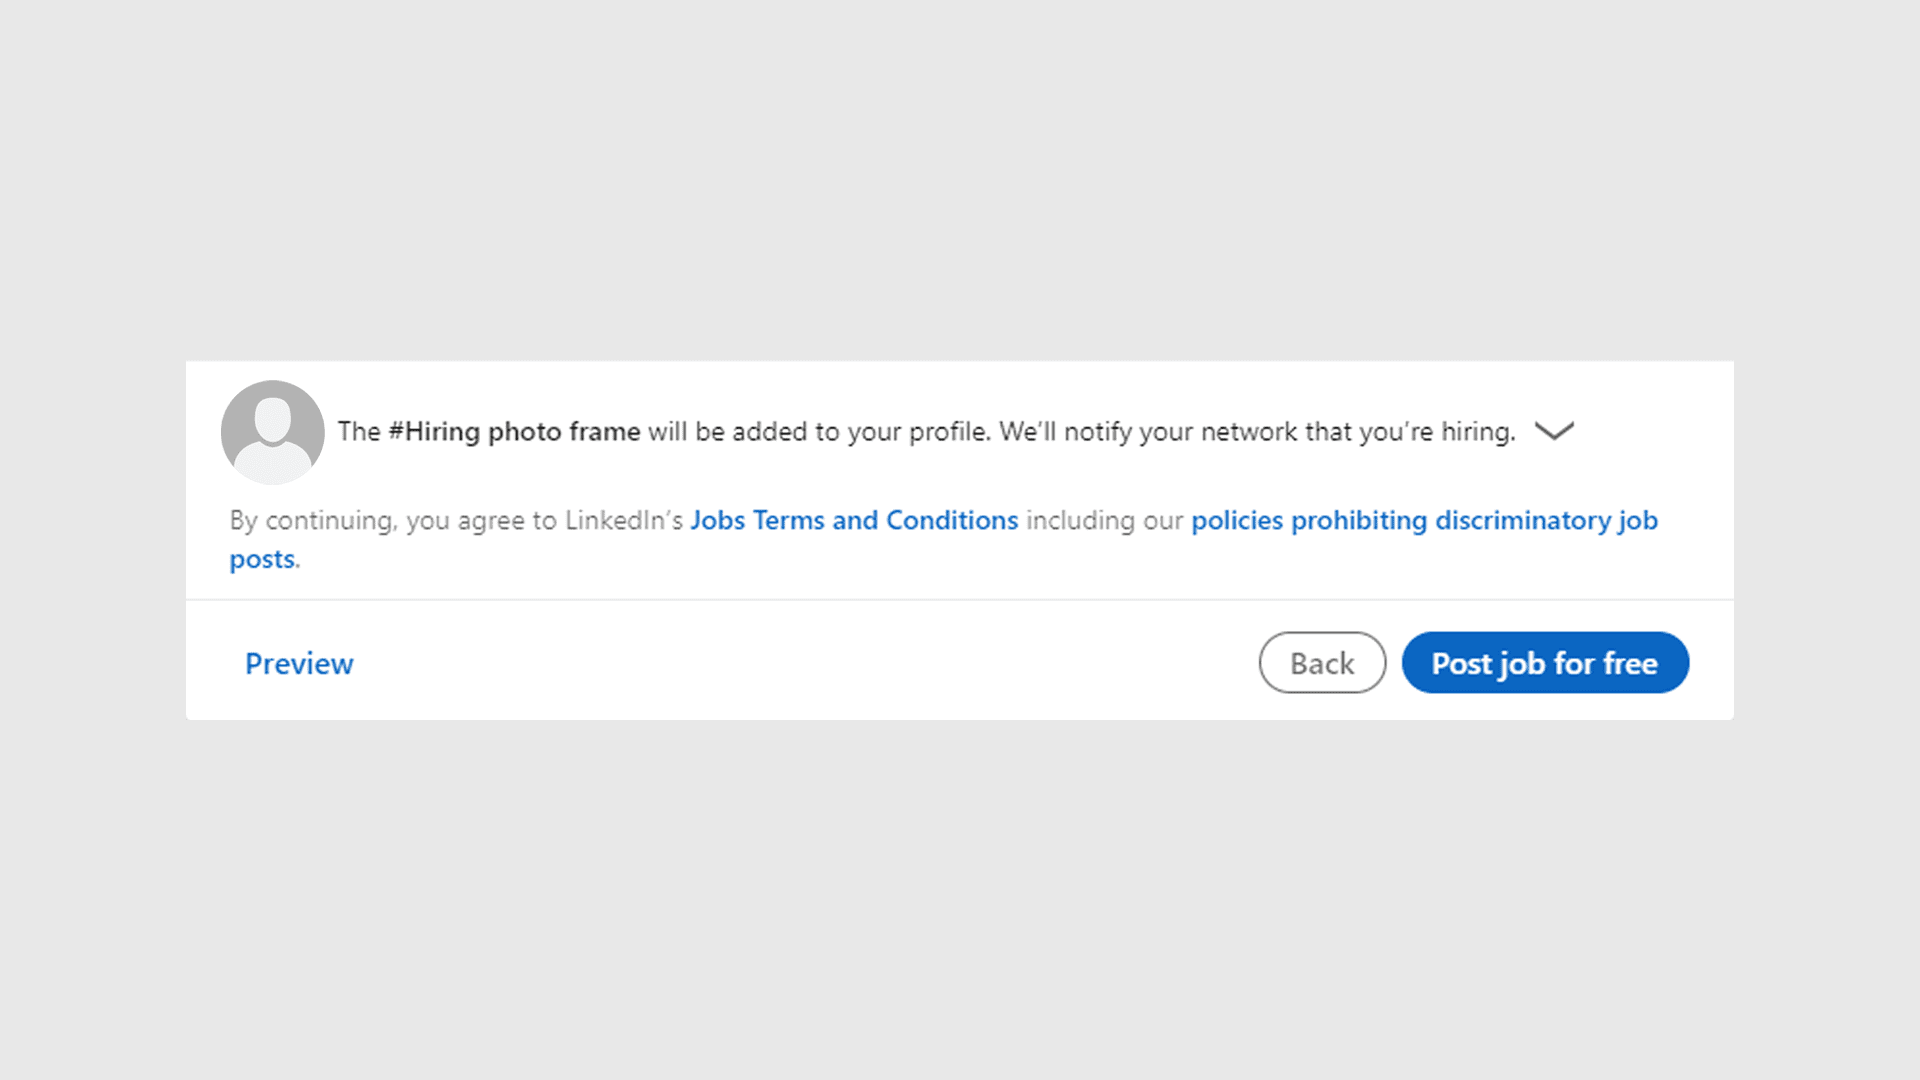
Task: Open policies prohibiting discriminatory job posts link
Action: pos(1423,520)
